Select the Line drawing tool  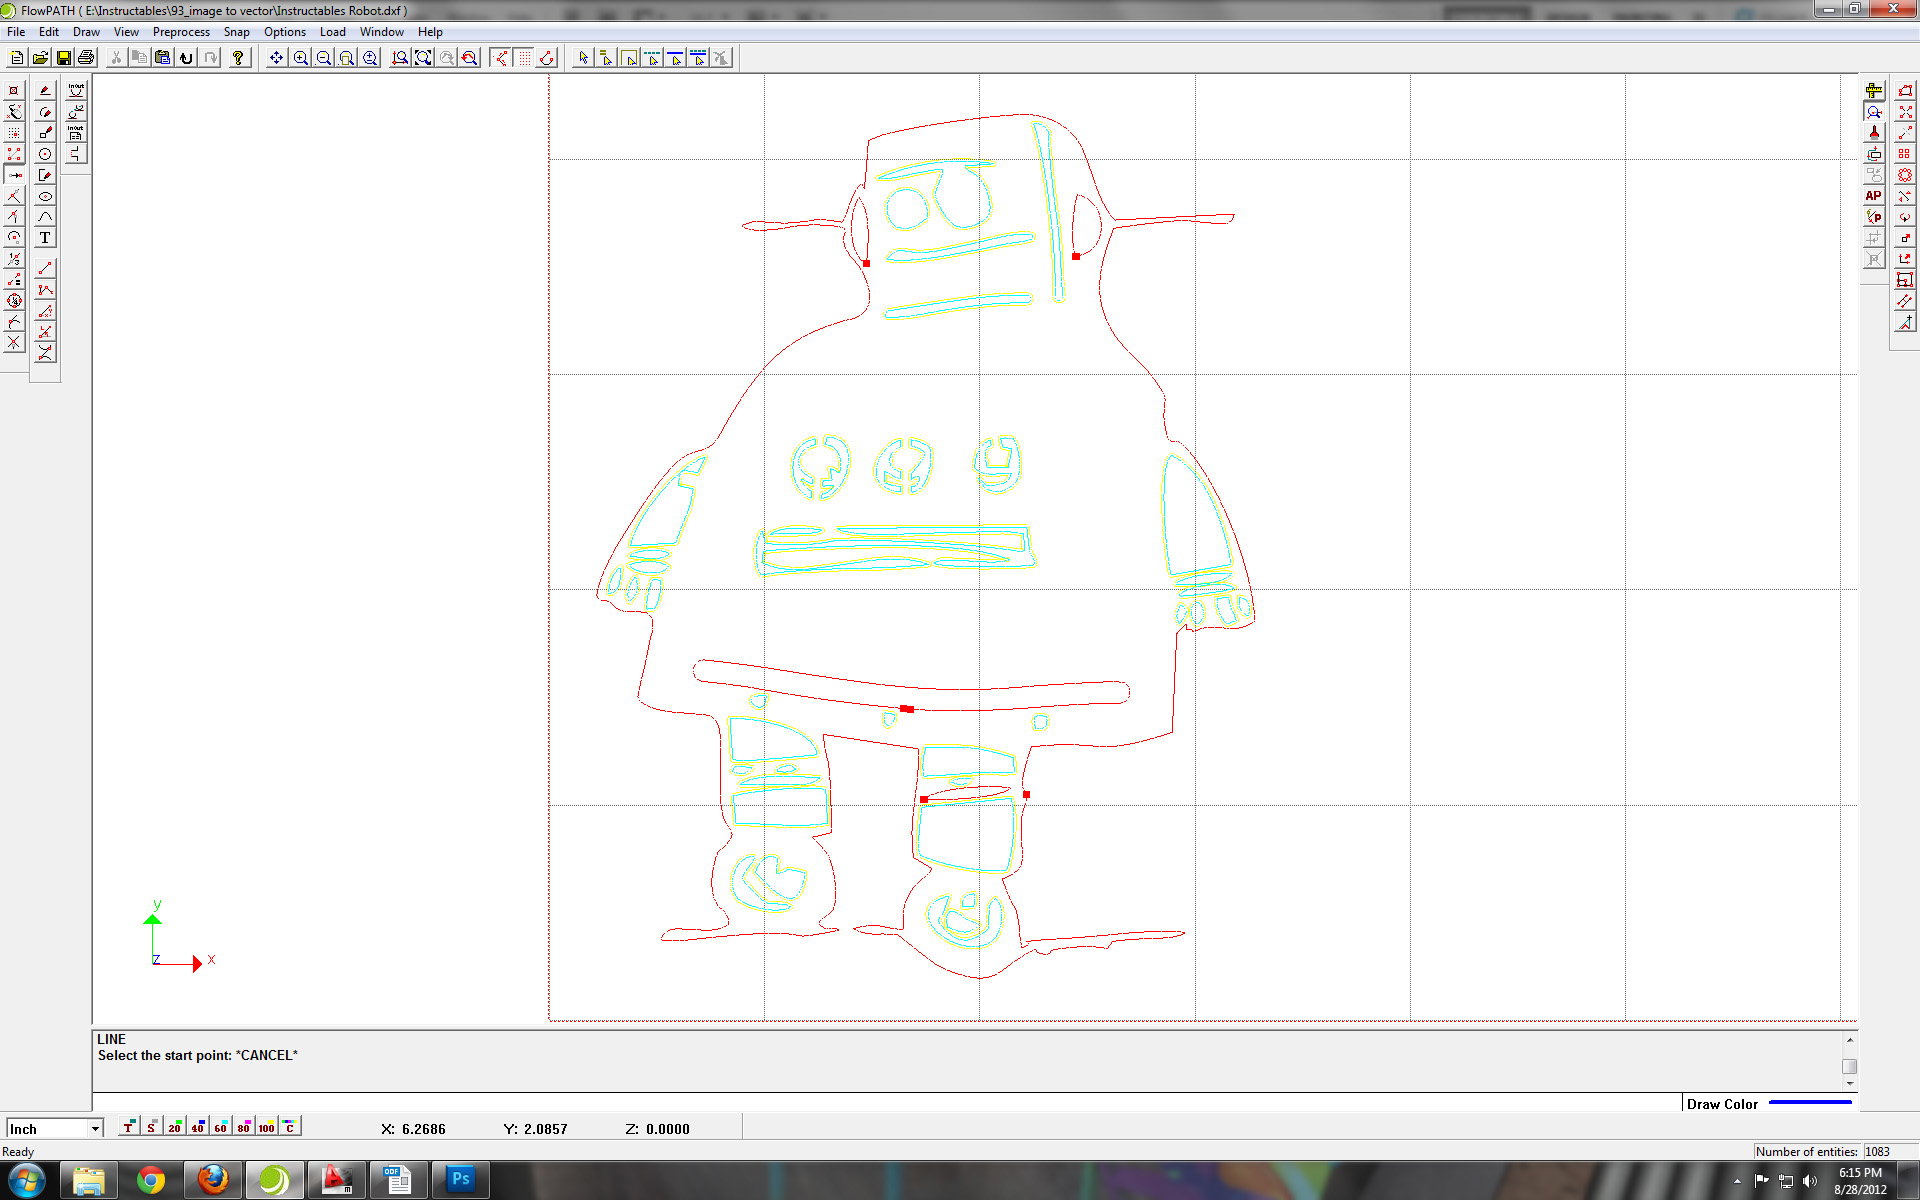(45, 268)
